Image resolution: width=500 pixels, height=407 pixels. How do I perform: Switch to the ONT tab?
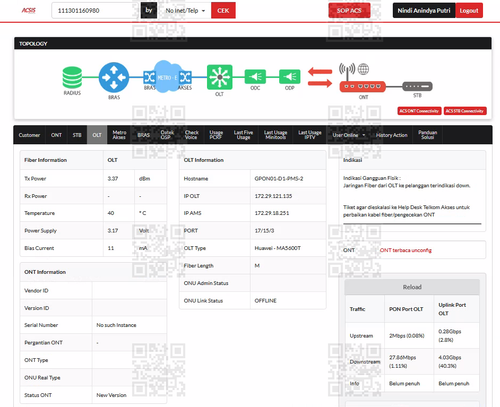(56, 135)
